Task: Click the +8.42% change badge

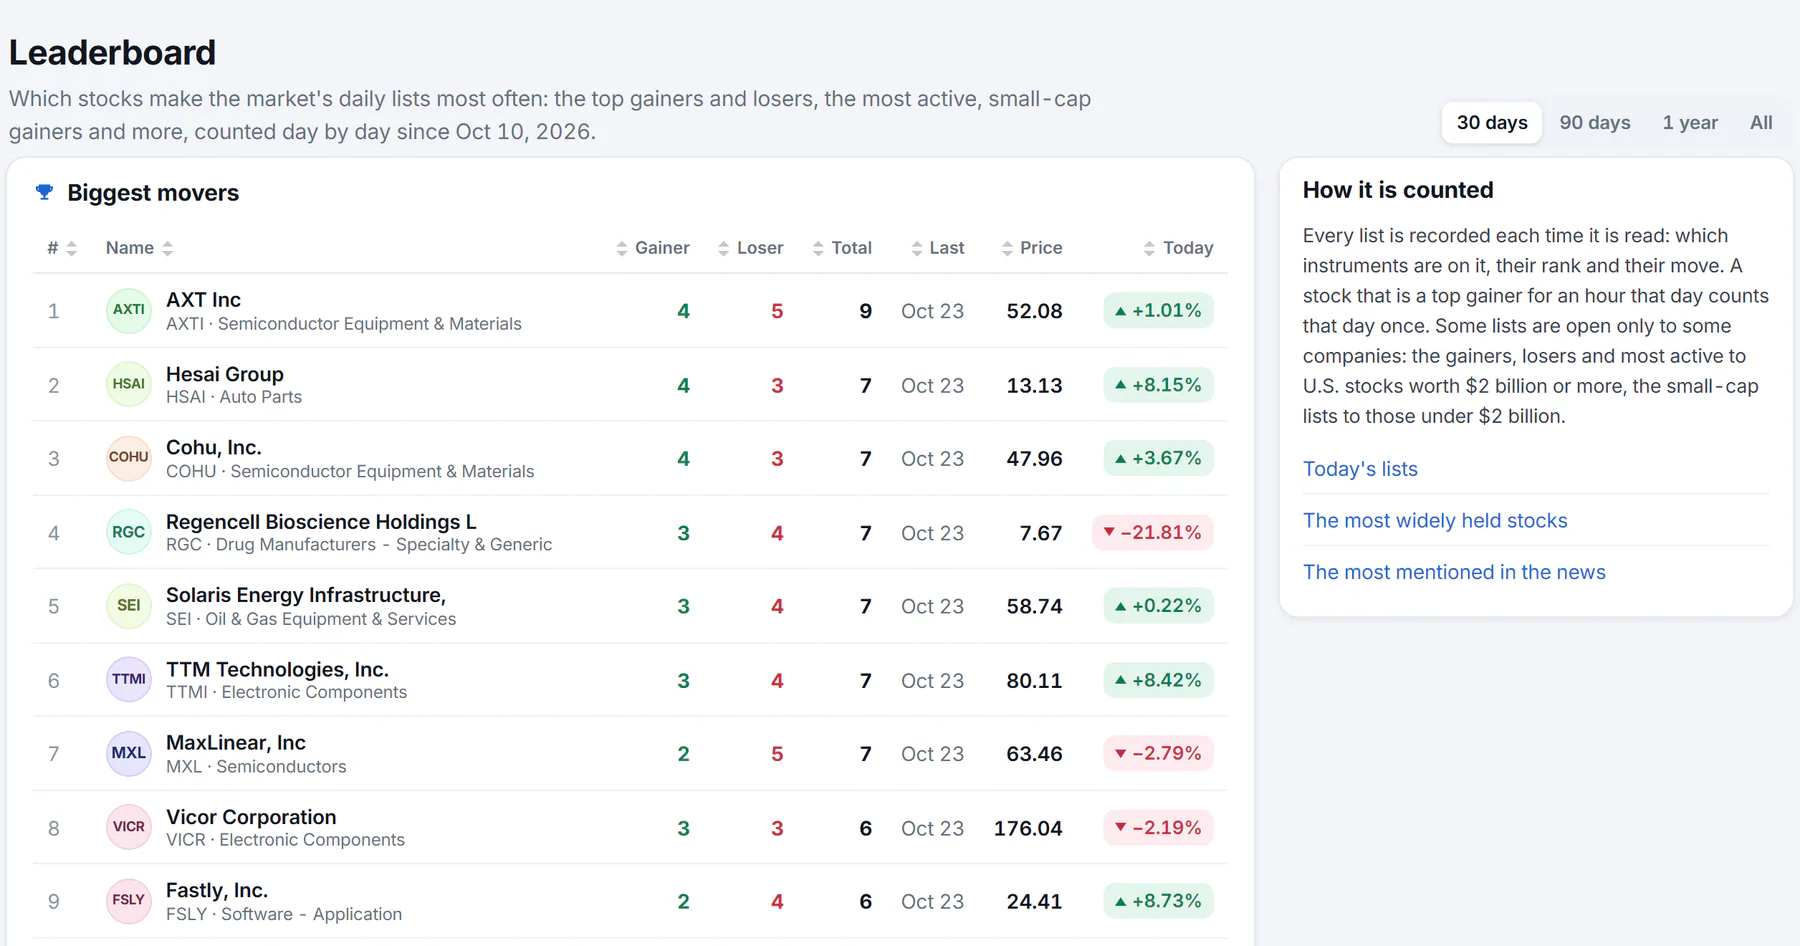Action: coord(1158,680)
